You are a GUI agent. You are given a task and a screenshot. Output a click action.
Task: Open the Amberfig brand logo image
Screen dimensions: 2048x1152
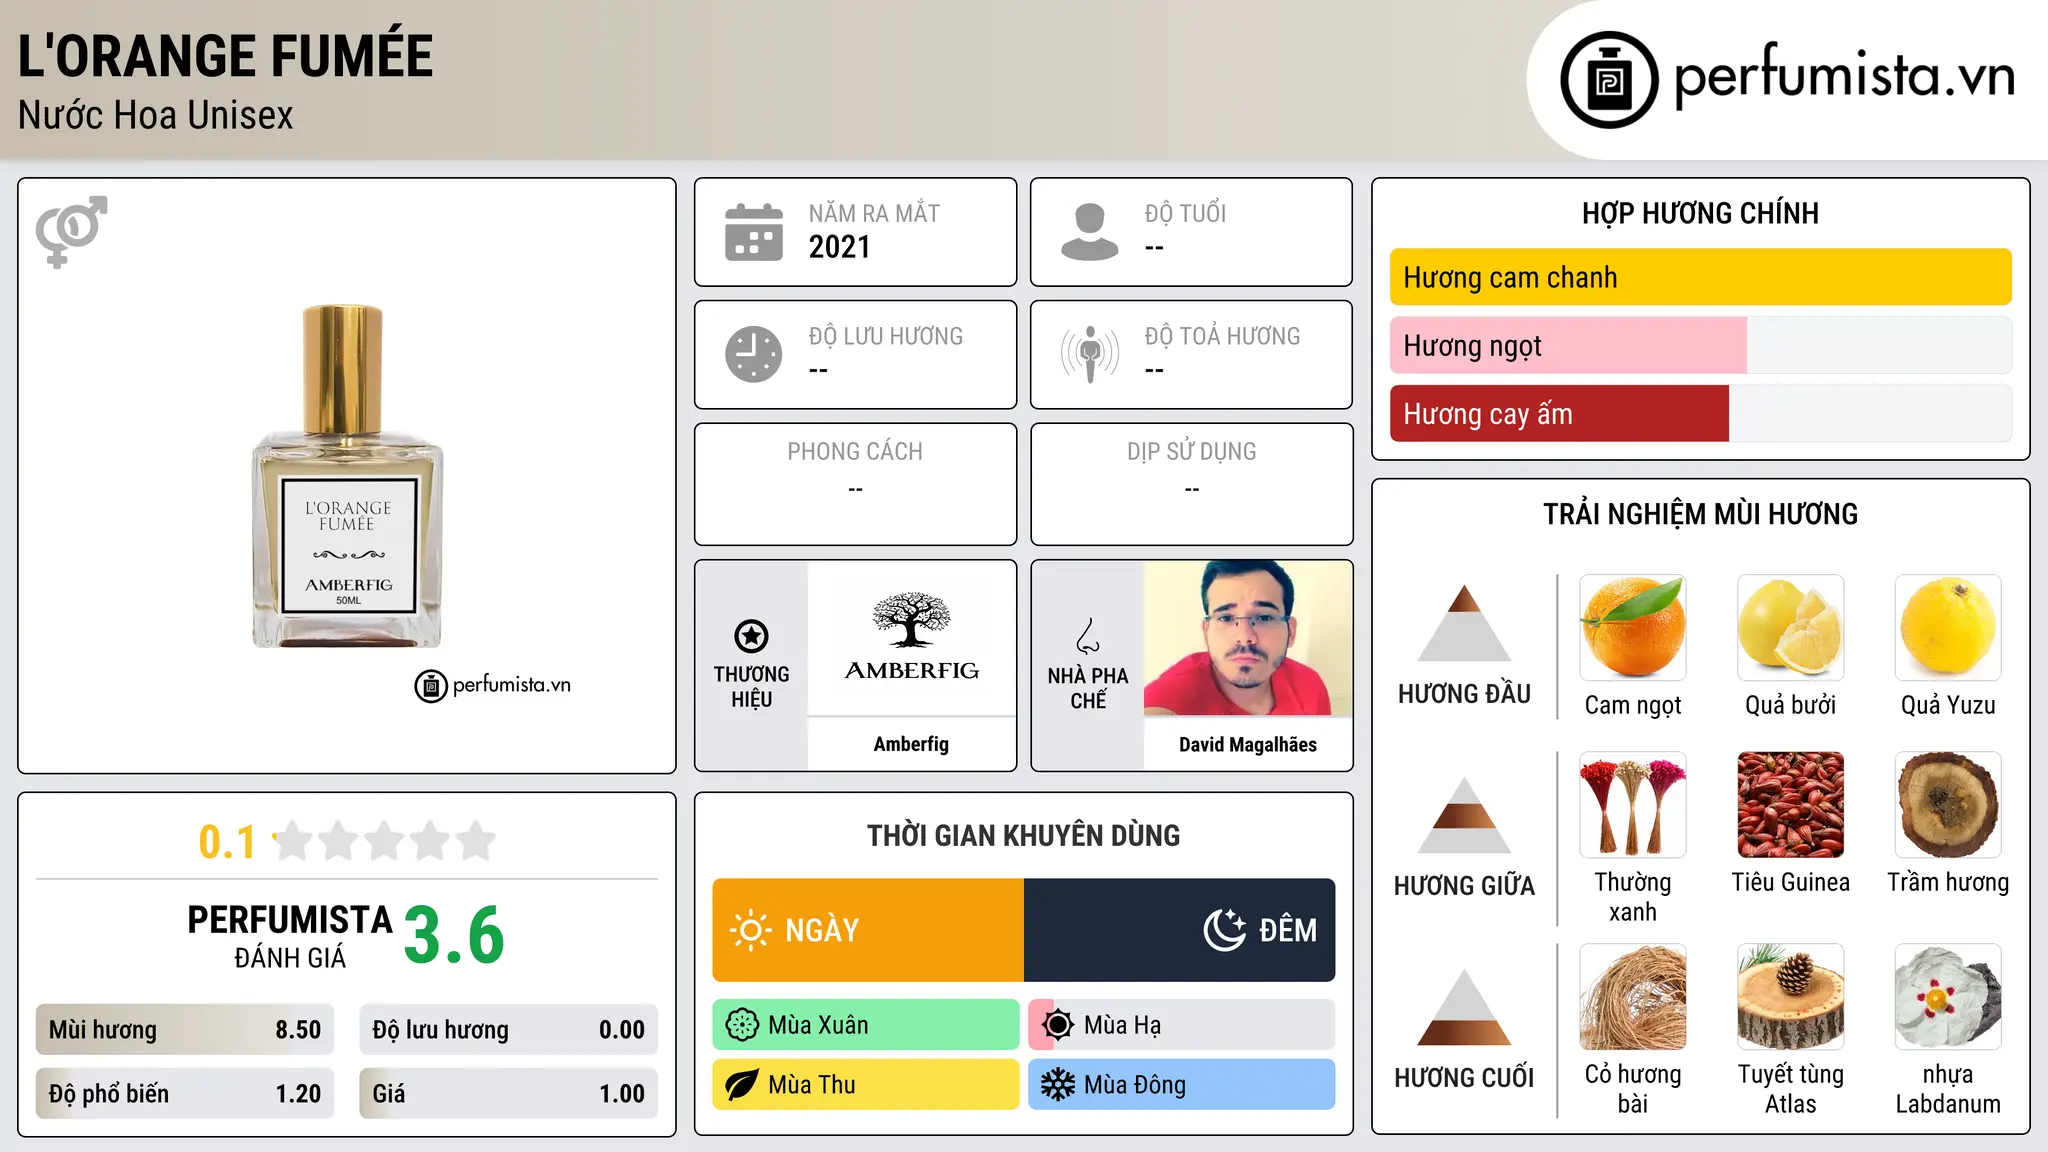pos(911,638)
